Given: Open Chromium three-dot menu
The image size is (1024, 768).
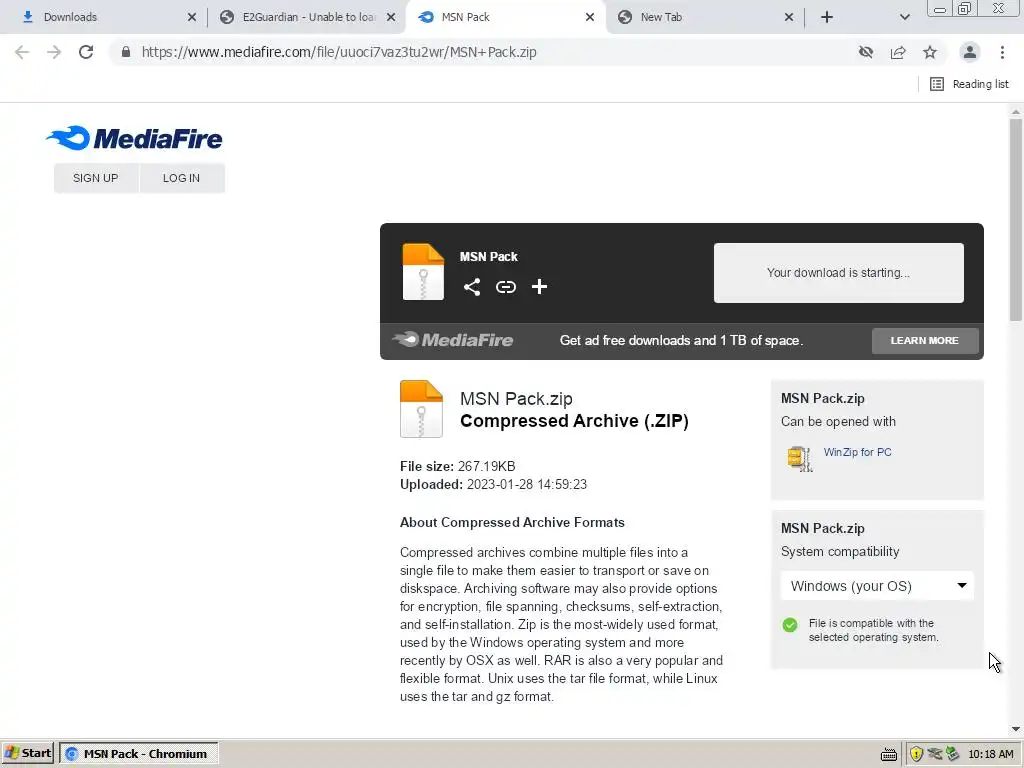Looking at the screenshot, I should coord(1002,52).
